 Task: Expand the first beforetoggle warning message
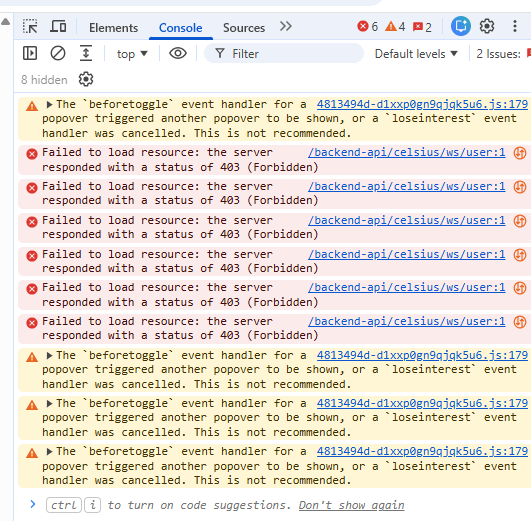pos(49,105)
